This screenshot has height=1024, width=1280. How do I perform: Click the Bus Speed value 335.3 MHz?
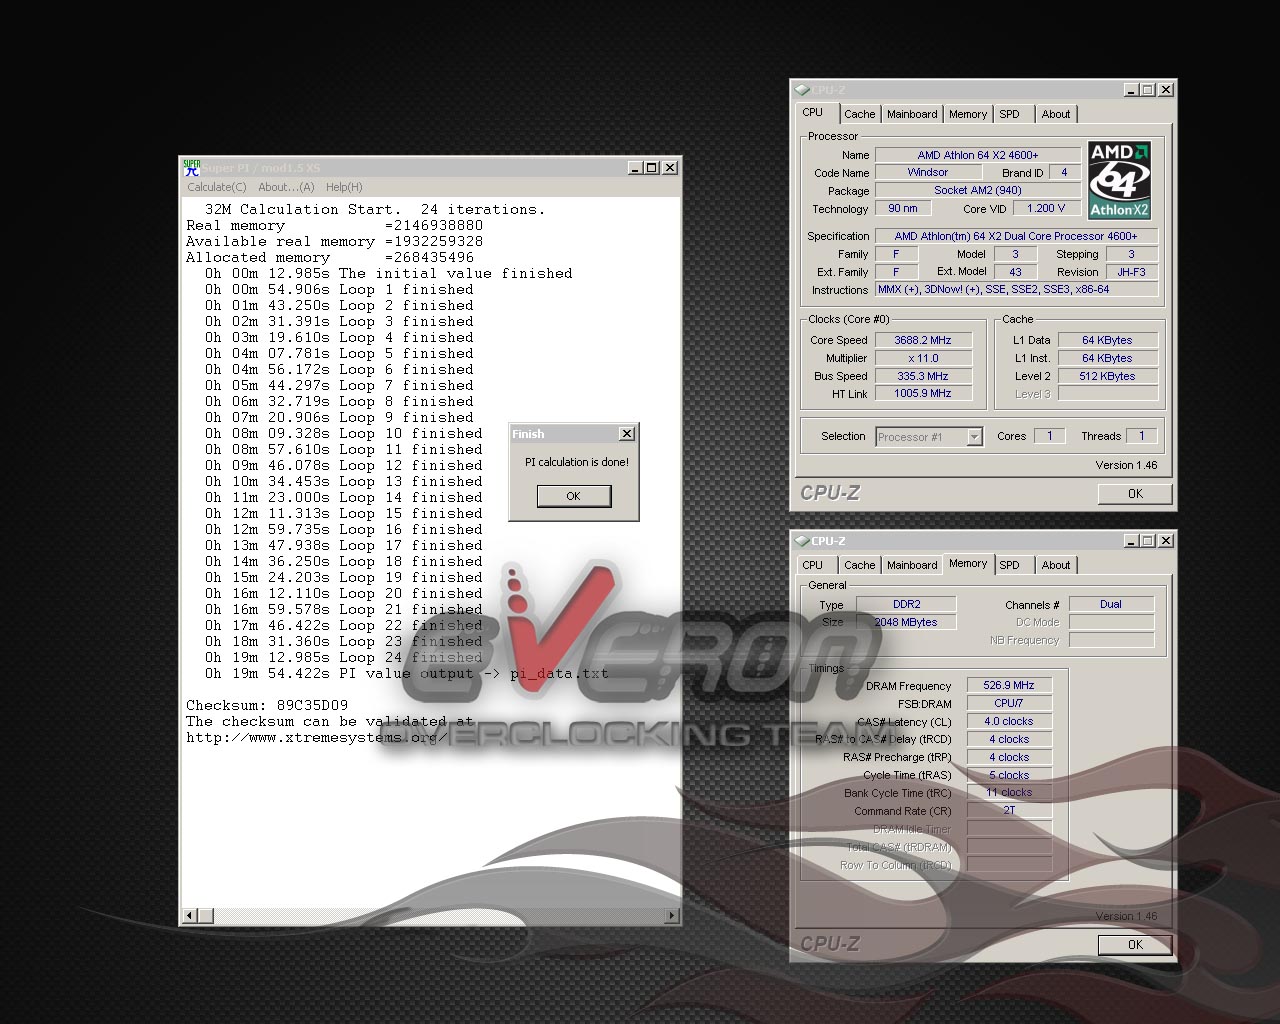pyautogui.click(x=922, y=376)
